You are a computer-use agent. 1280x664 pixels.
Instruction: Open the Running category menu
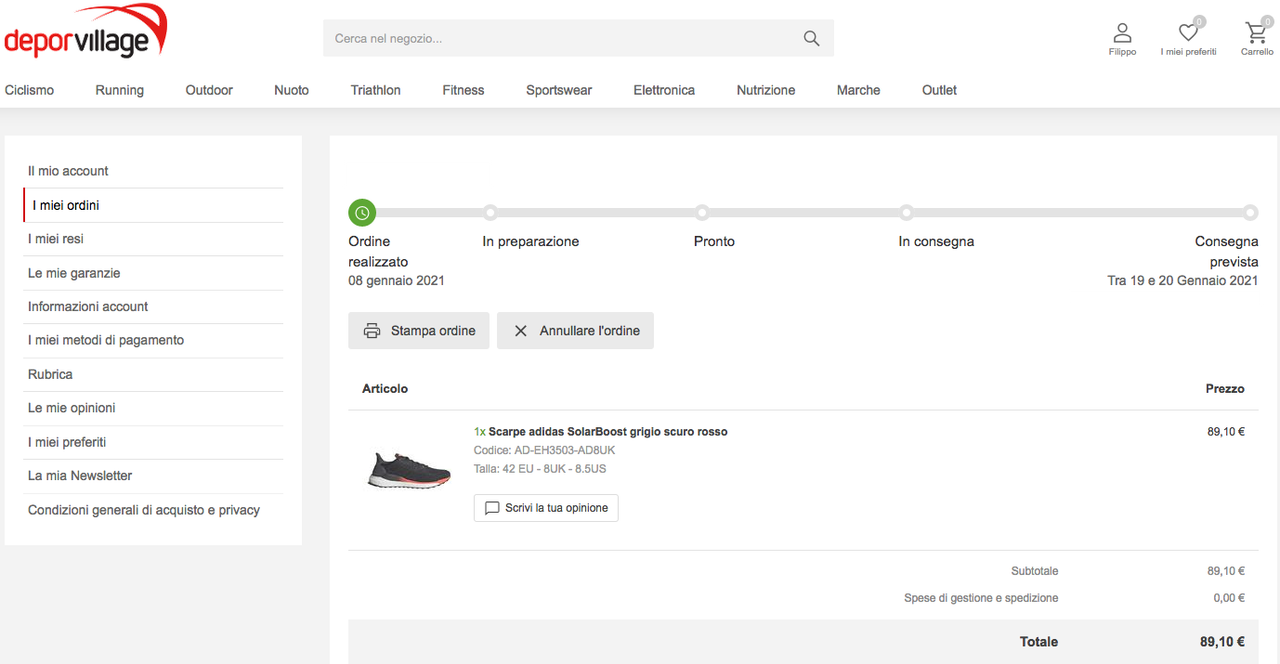click(x=119, y=90)
